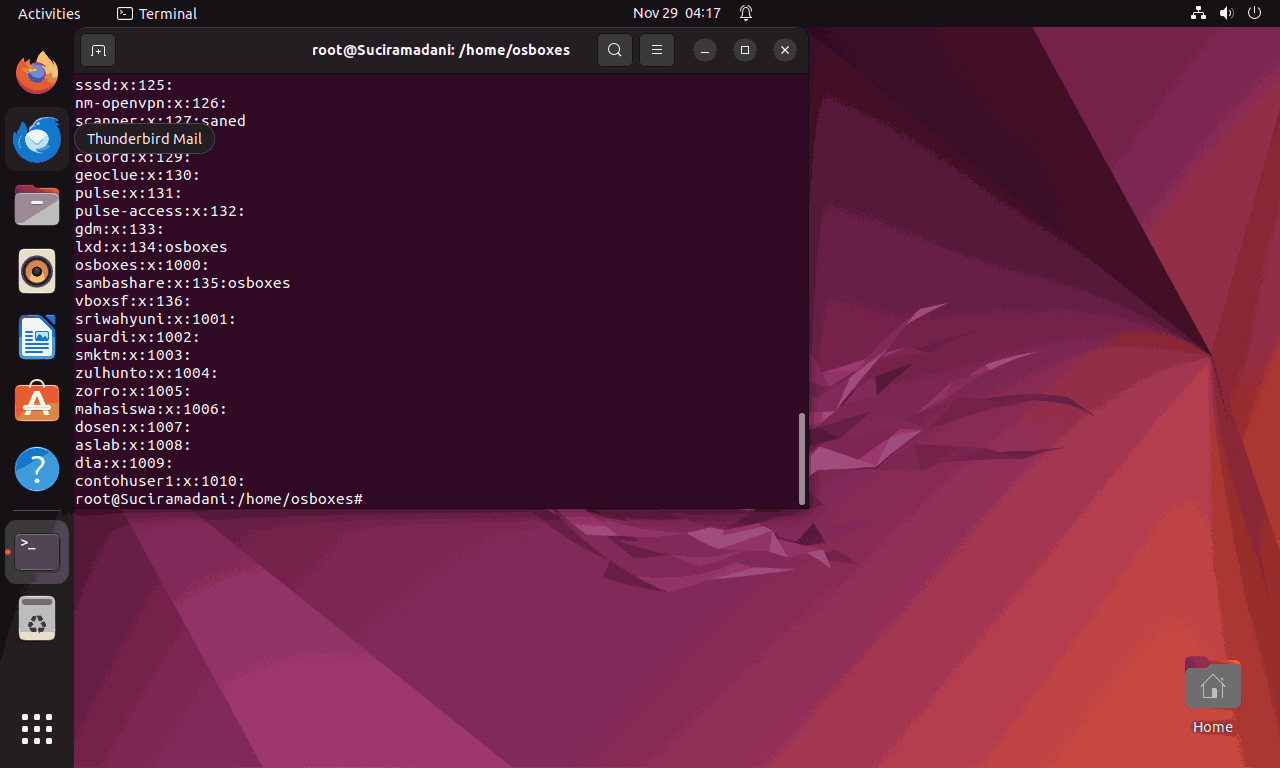Open Thunderbird Mail in the dock
The image size is (1280, 768).
tap(37, 139)
